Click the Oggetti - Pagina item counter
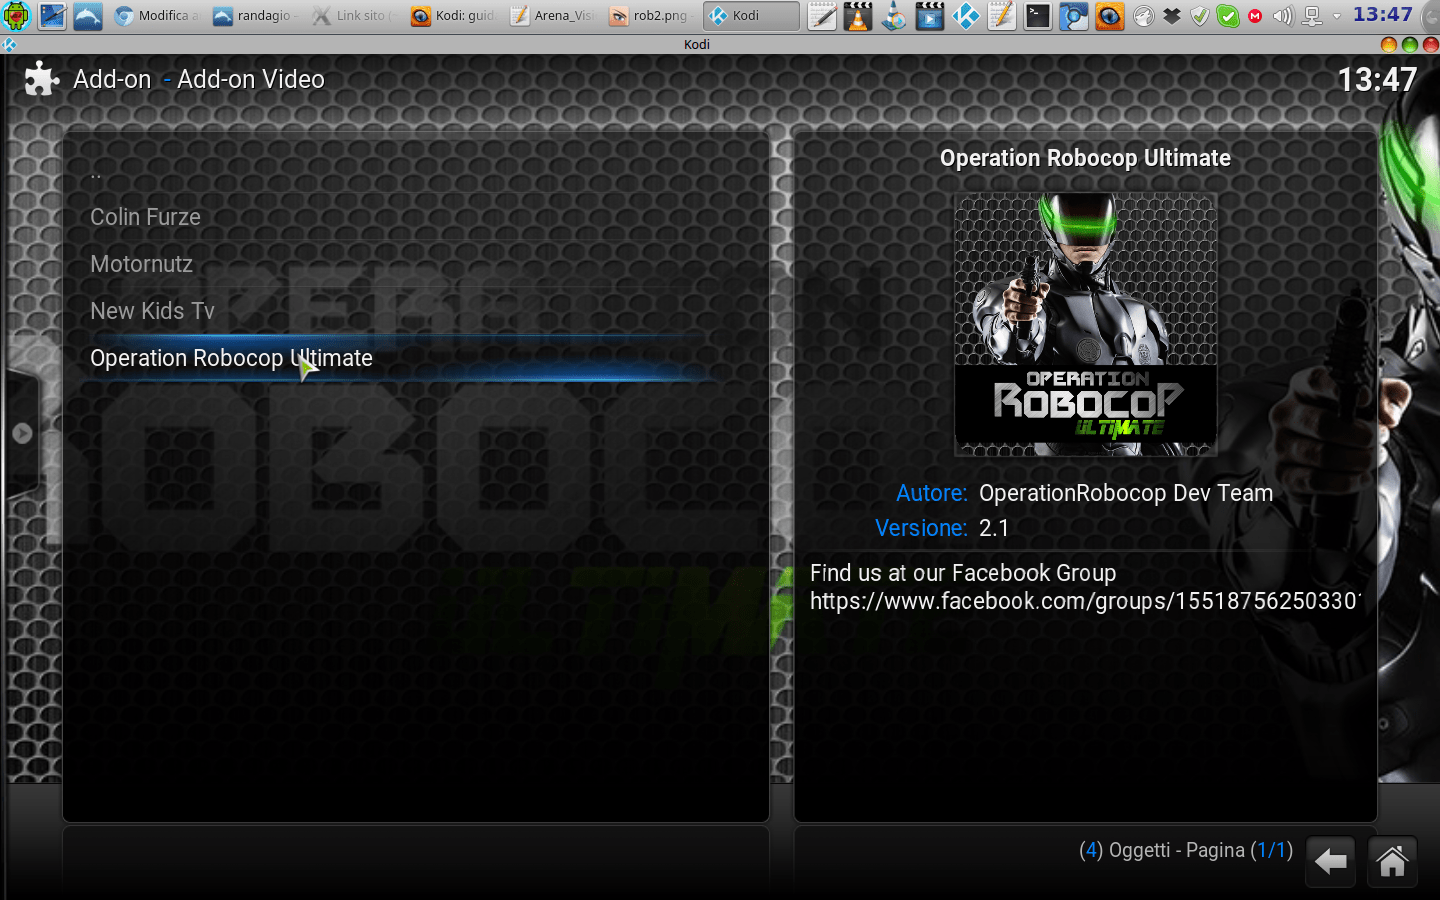The width and height of the screenshot is (1440, 900). coord(1186,850)
